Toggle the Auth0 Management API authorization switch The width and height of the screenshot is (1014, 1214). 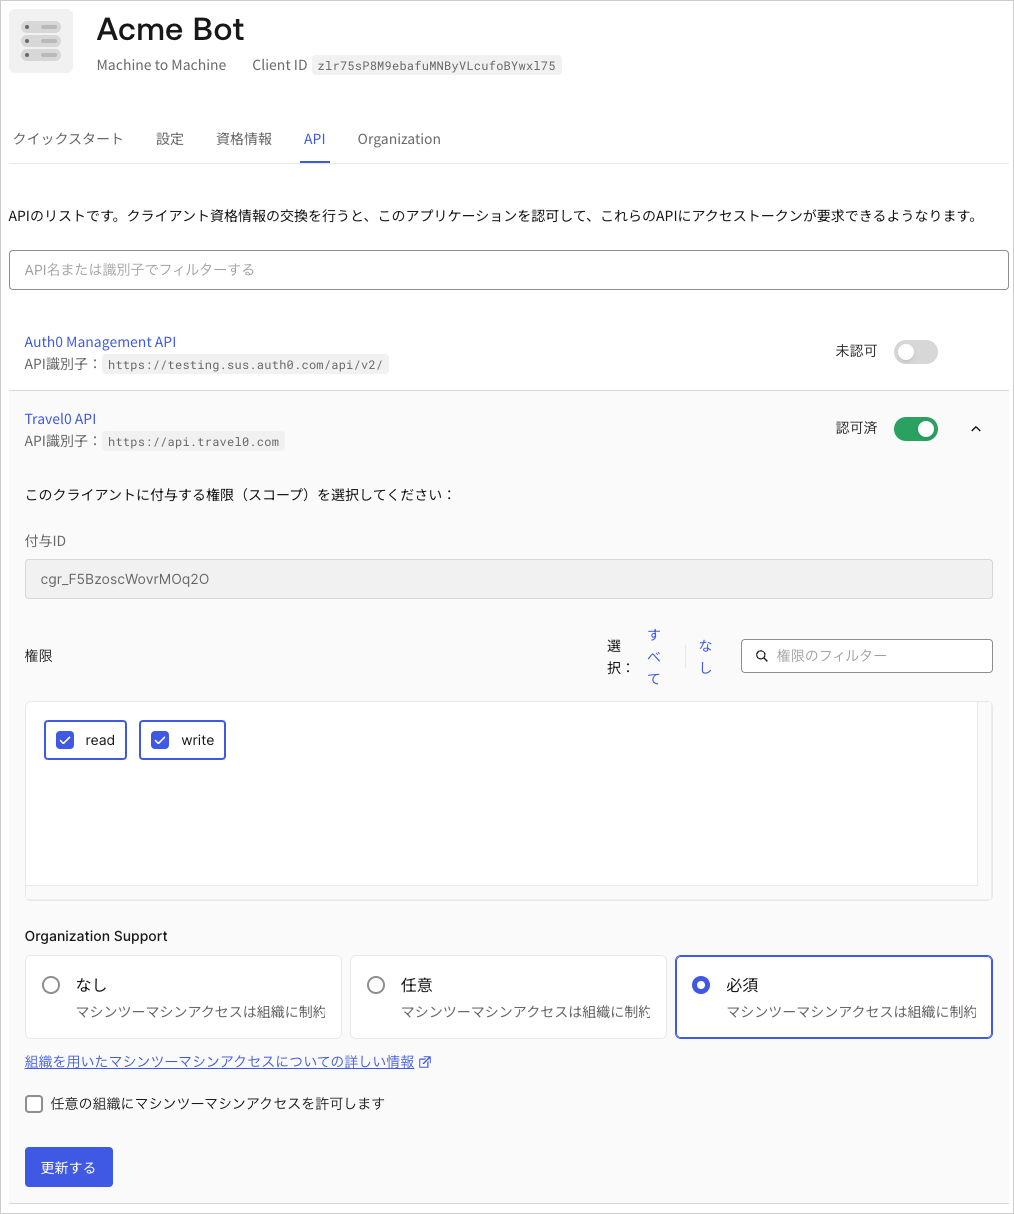[915, 352]
